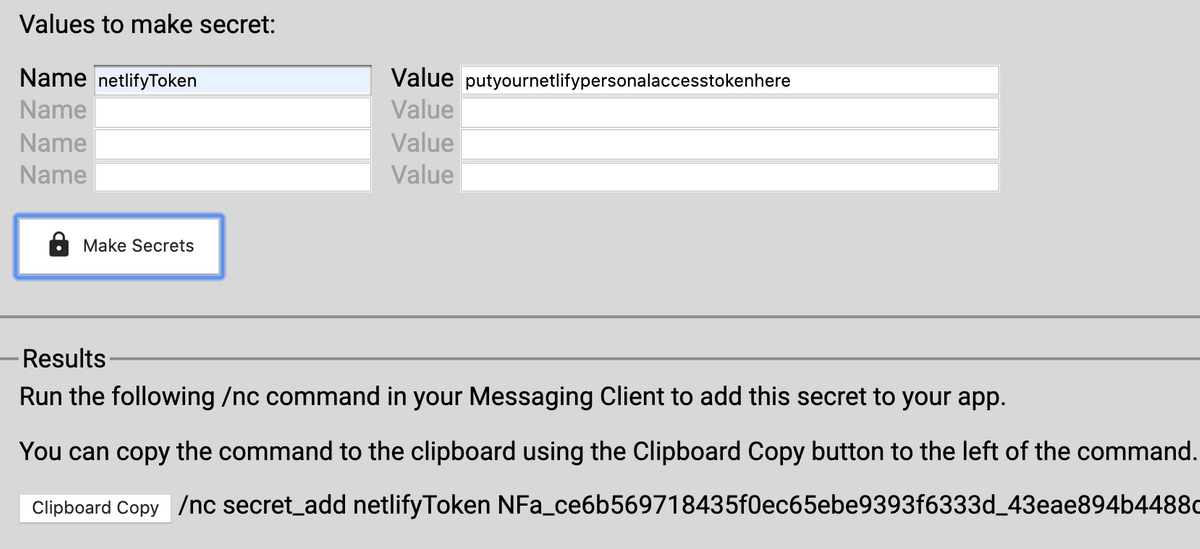Screen dimensions: 1200x549
Task: Click the third empty Value input
Action: pyautogui.click(x=728, y=145)
